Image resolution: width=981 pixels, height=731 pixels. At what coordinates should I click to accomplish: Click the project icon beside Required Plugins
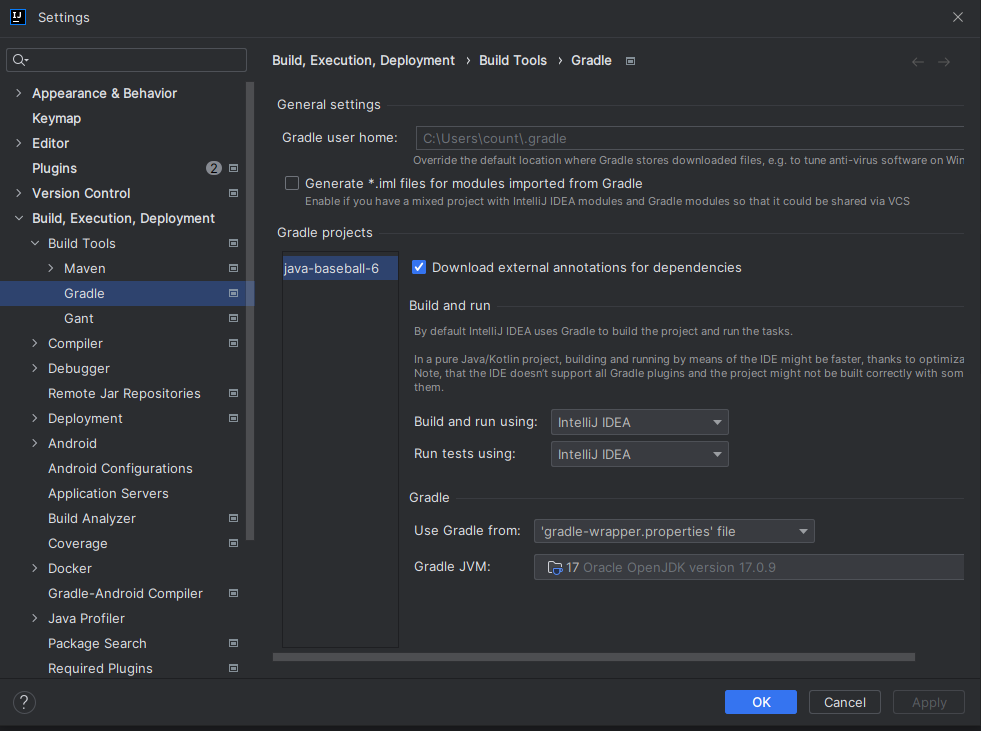pos(233,668)
